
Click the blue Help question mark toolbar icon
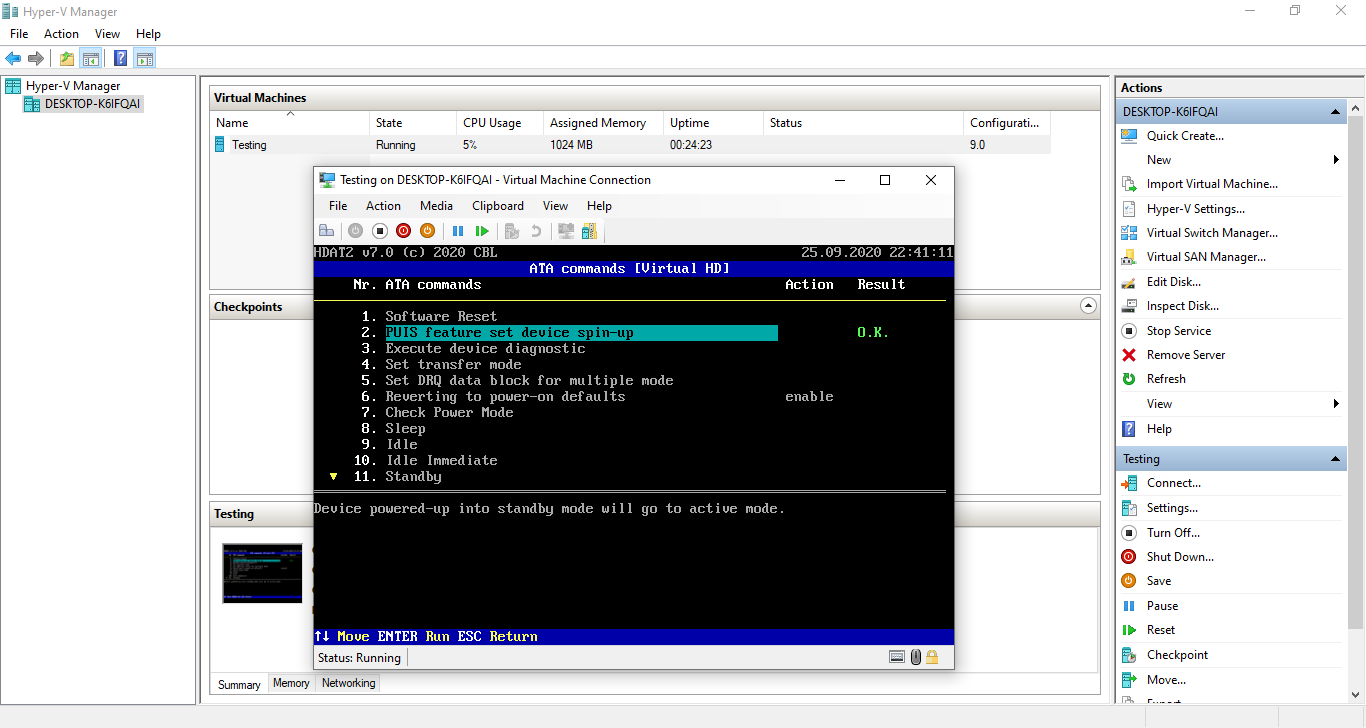pyautogui.click(x=120, y=59)
